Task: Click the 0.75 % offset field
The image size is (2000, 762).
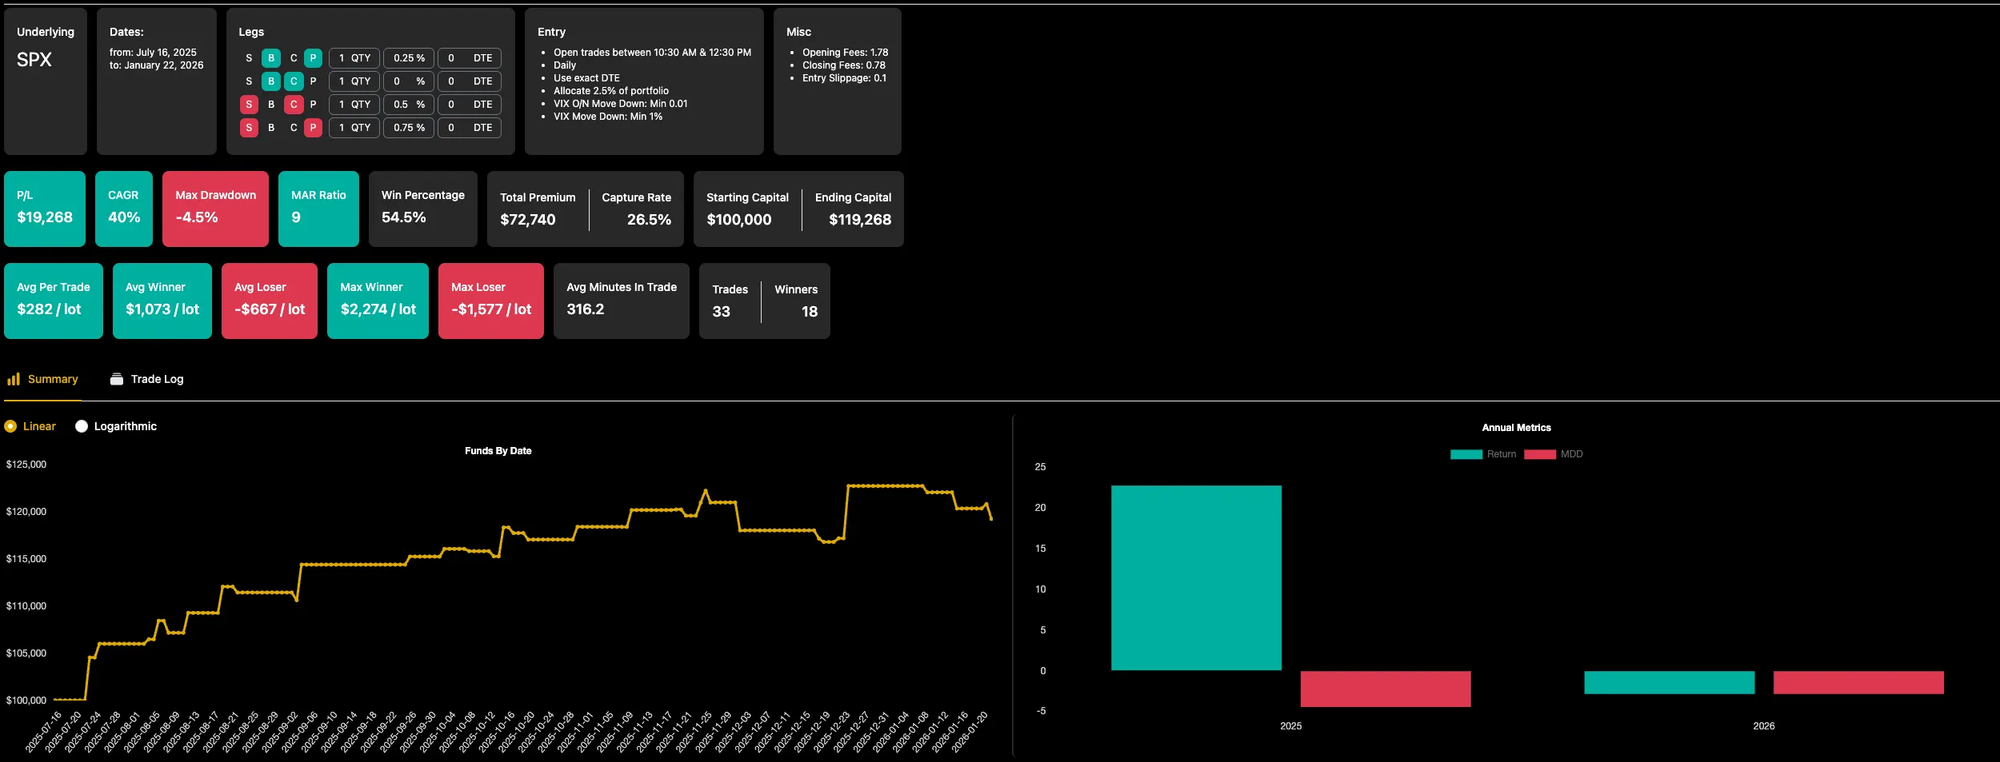Action: click(408, 128)
